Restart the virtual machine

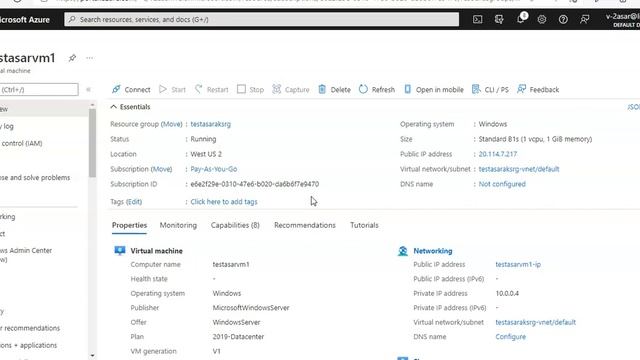[x=211, y=89]
